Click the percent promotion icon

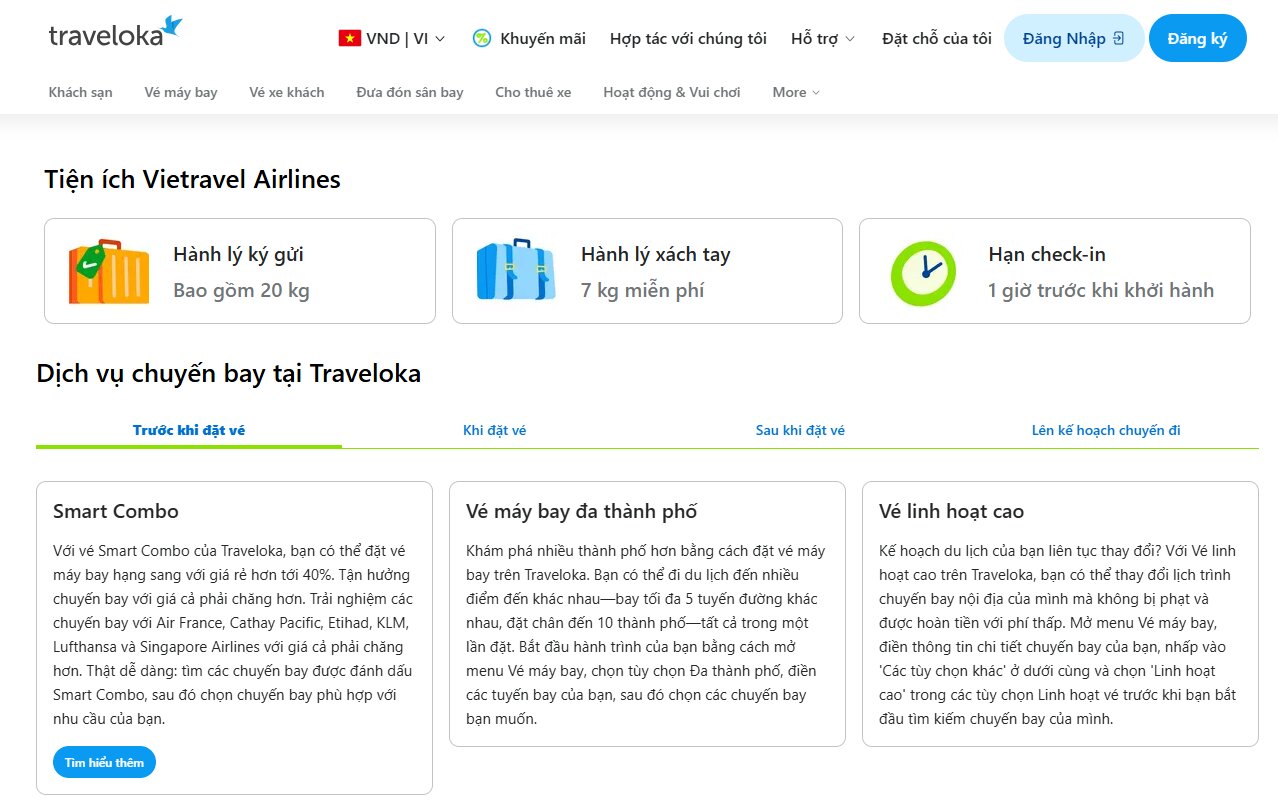(x=481, y=39)
